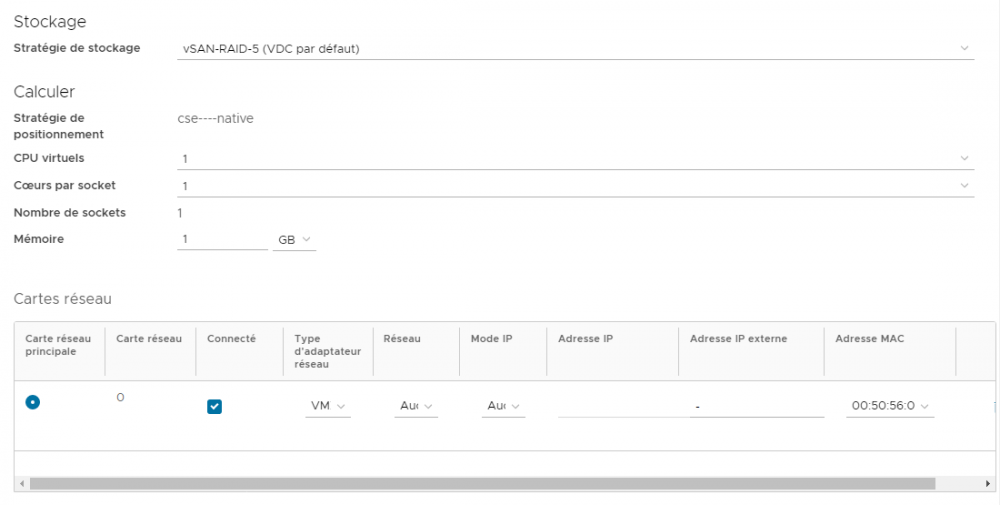Click the Nombre de sockets label
1000x505 pixels.
(70, 213)
